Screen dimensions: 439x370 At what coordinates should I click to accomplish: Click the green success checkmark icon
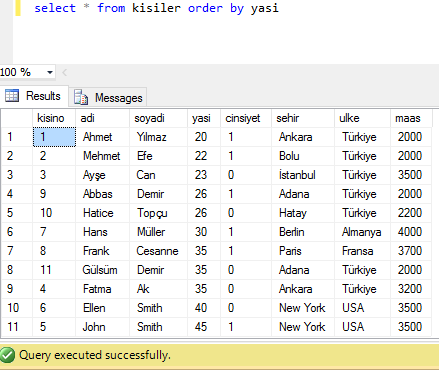(7, 355)
